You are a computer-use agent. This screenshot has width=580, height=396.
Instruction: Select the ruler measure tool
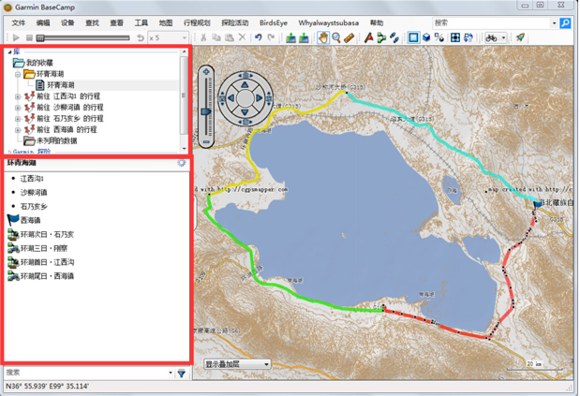(349, 38)
